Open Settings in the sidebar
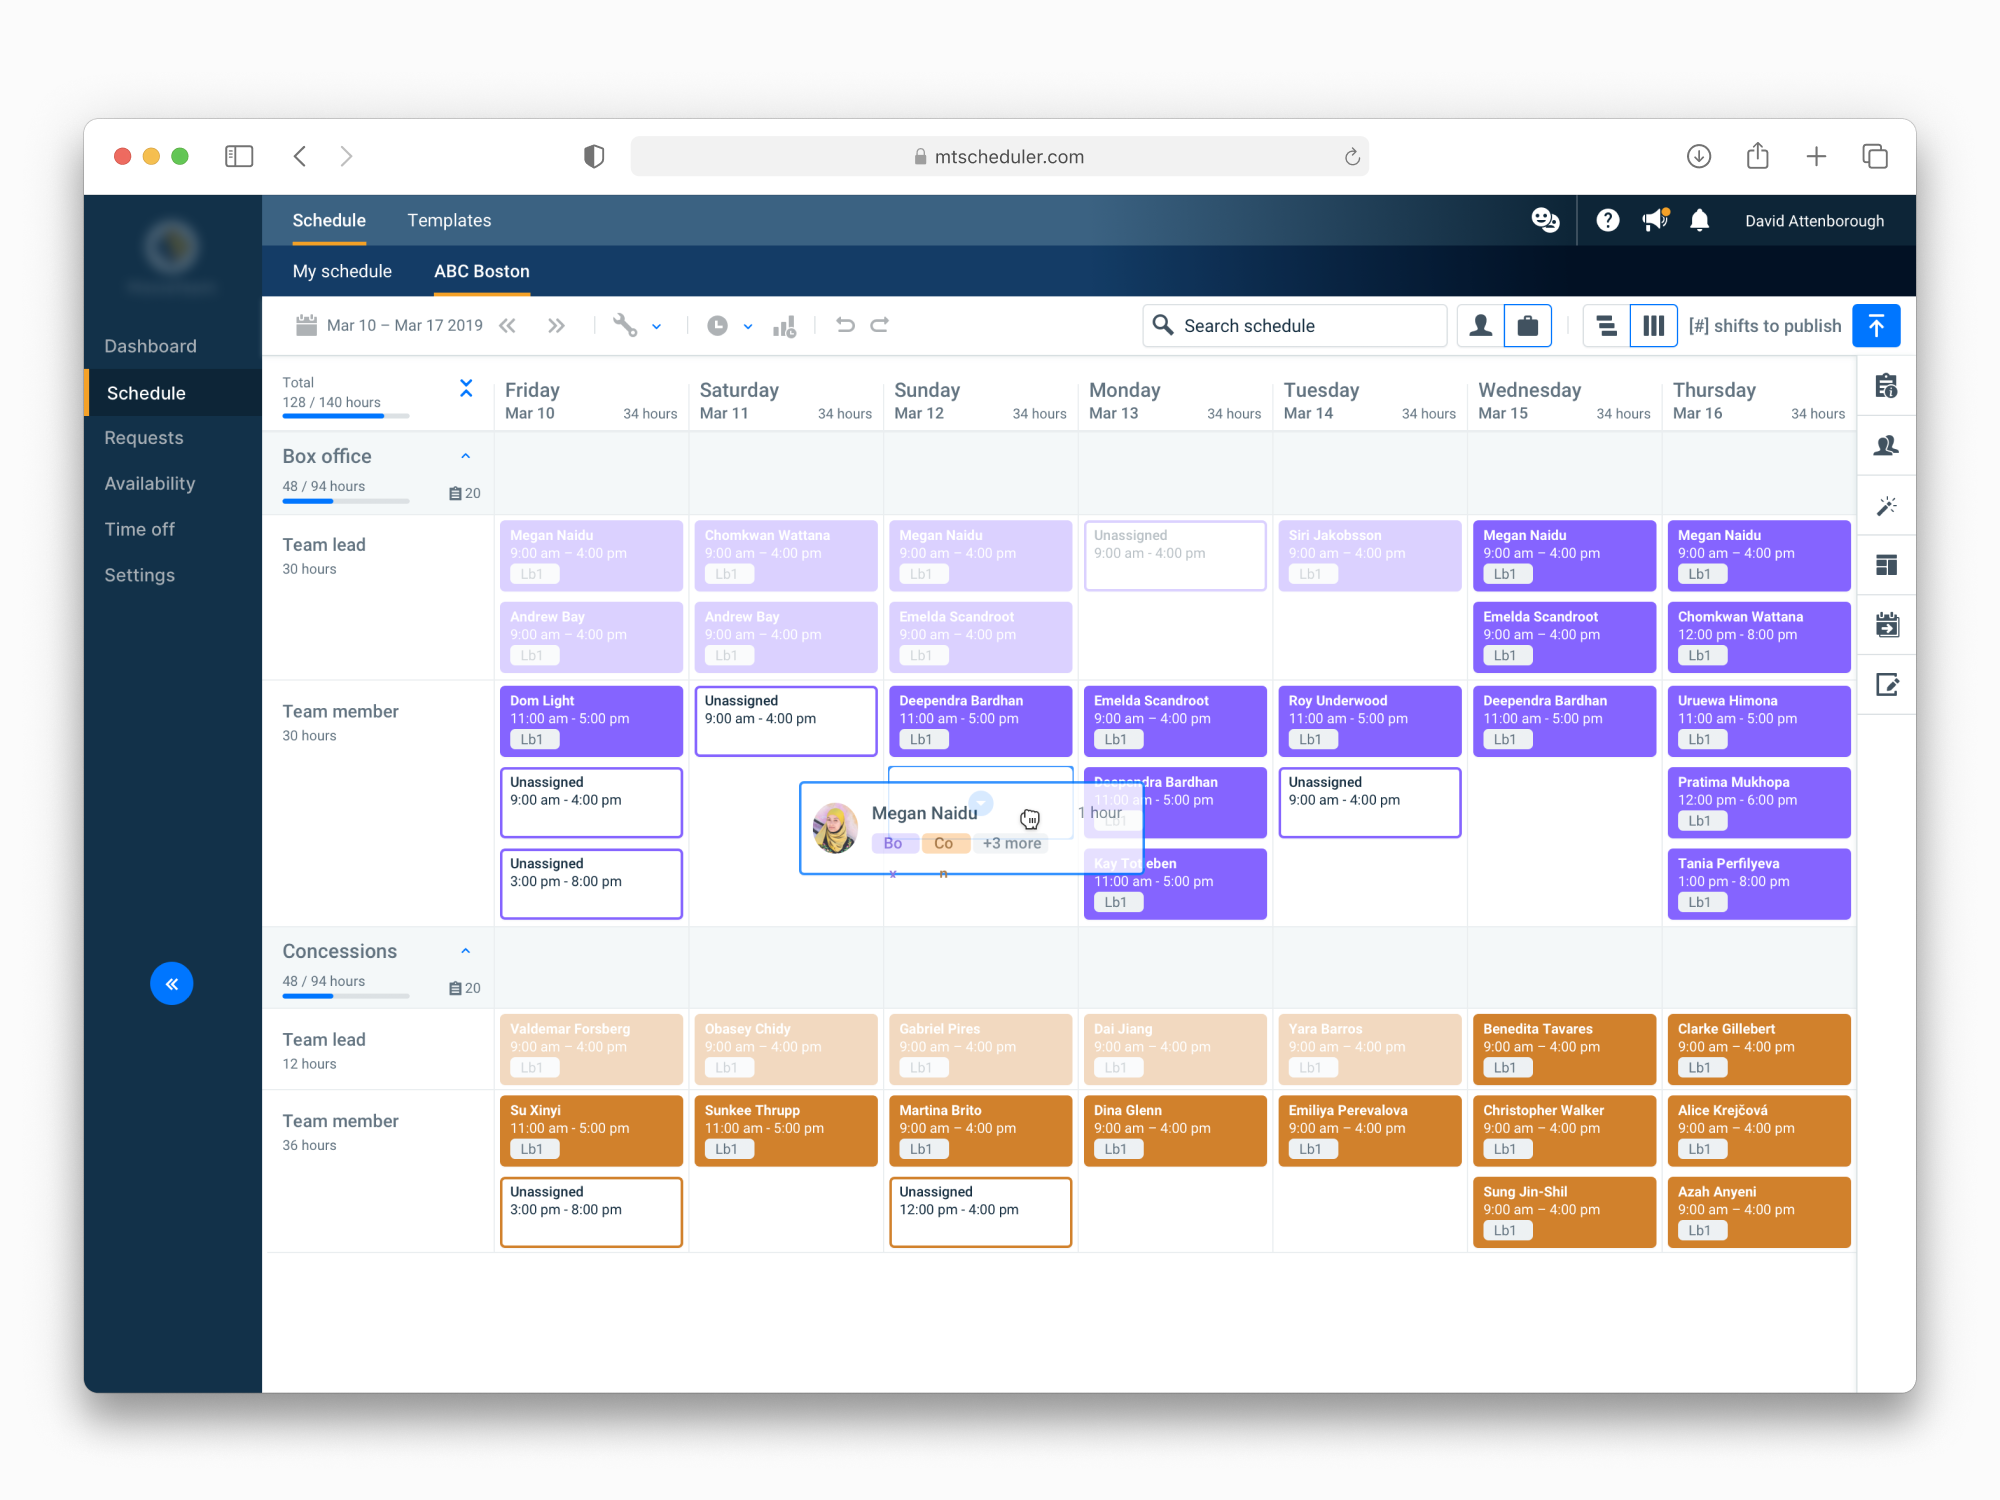The width and height of the screenshot is (2000, 1500). (139, 575)
